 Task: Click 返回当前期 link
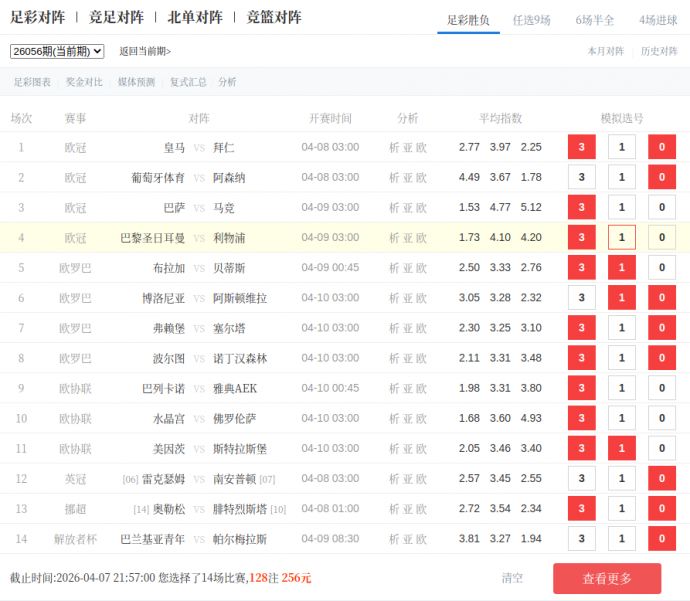[145, 51]
